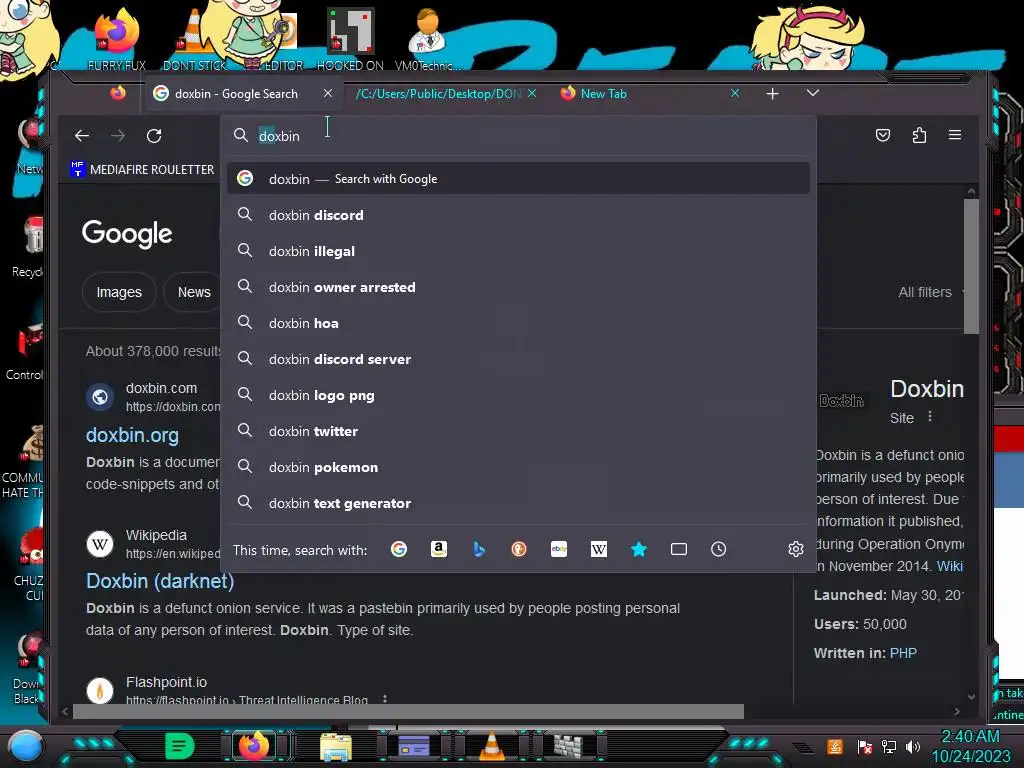Open the PHP link in knowledge panel
Viewport: 1024px width, 768px height.
903,653
